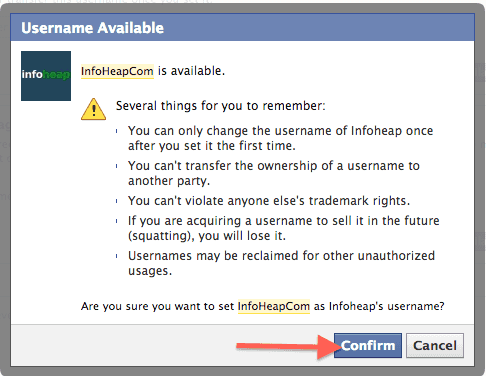Click the infoheap logo thumbnail
Image resolution: width=486 pixels, height=376 pixels.
click(46, 76)
